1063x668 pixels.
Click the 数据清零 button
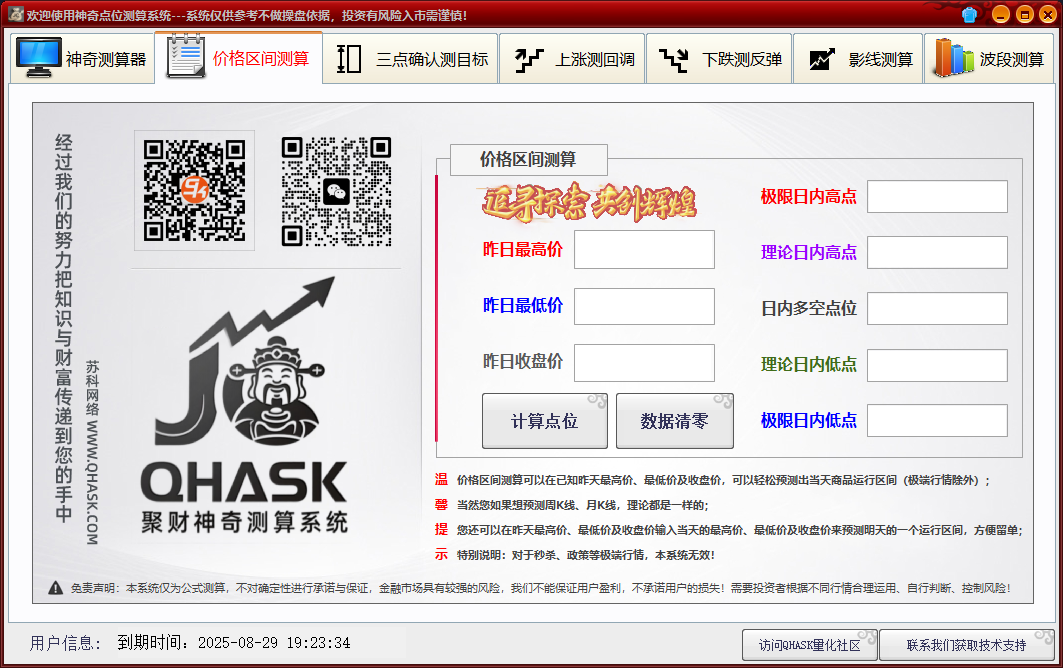pyautogui.click(x=675, y=420)
